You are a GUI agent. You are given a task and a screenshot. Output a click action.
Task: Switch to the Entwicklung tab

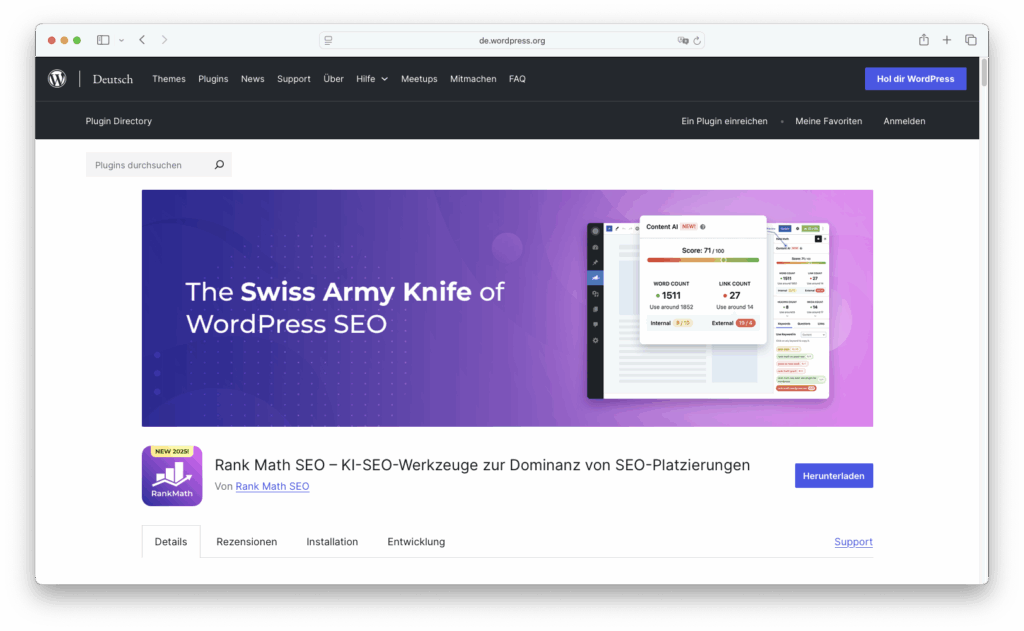416,542
